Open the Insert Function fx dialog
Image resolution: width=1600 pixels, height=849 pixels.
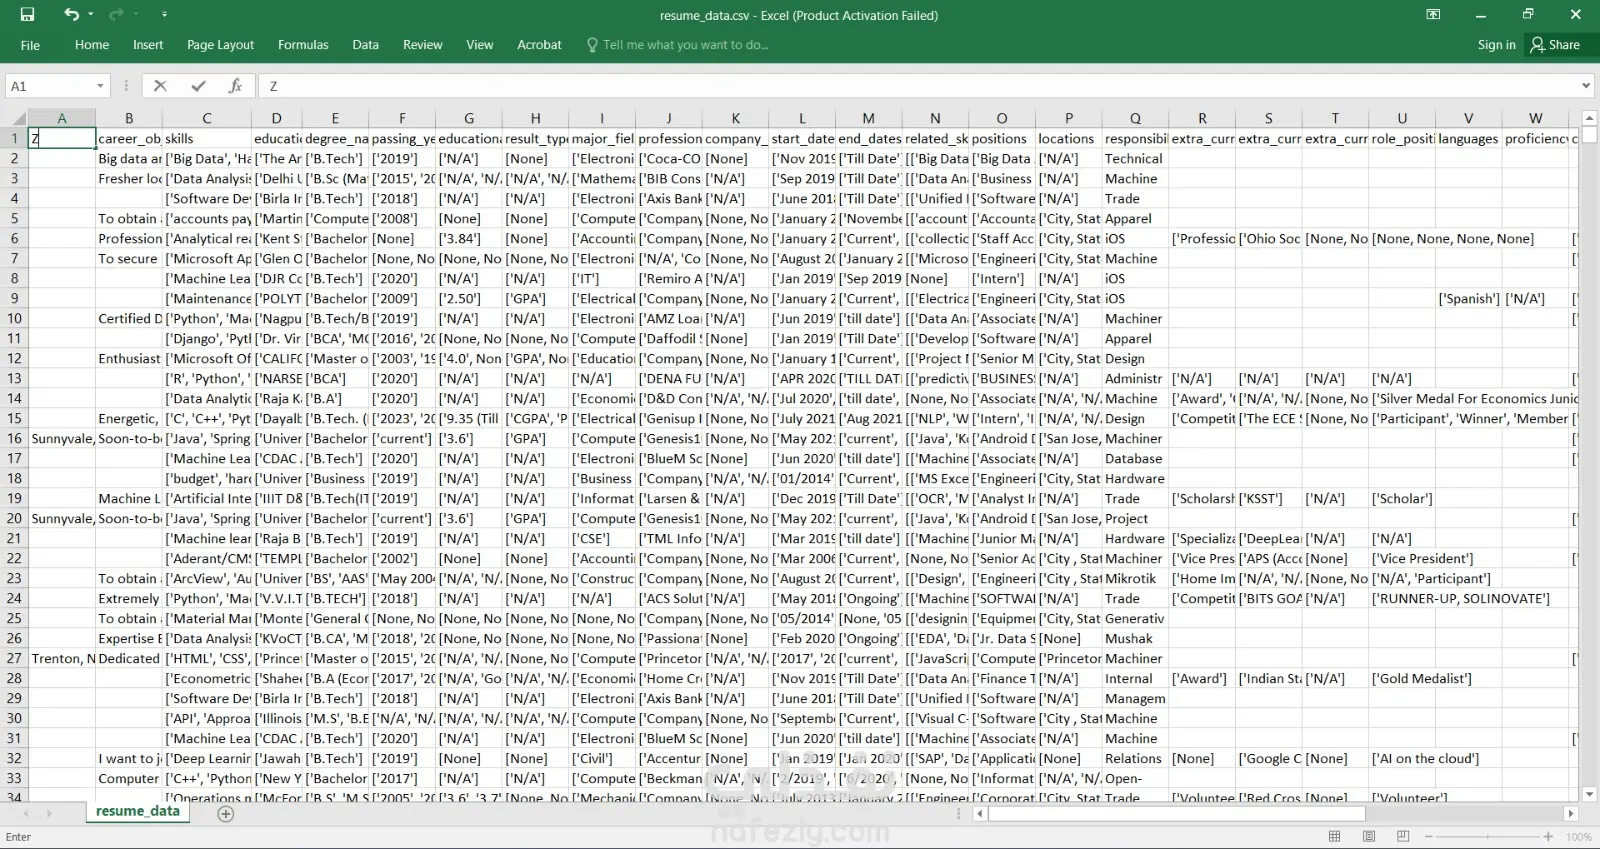[235, 86]
